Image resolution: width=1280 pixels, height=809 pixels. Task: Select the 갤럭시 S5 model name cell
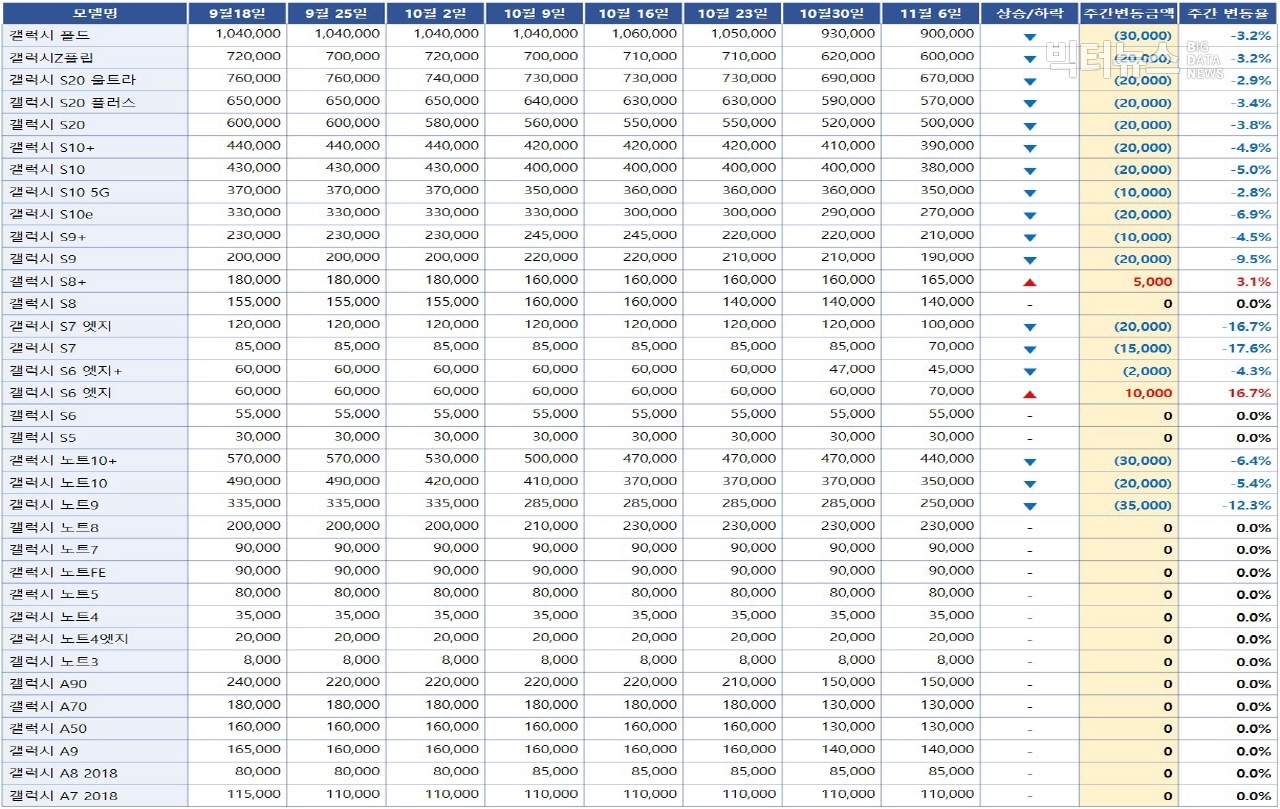tap(94, 438)
